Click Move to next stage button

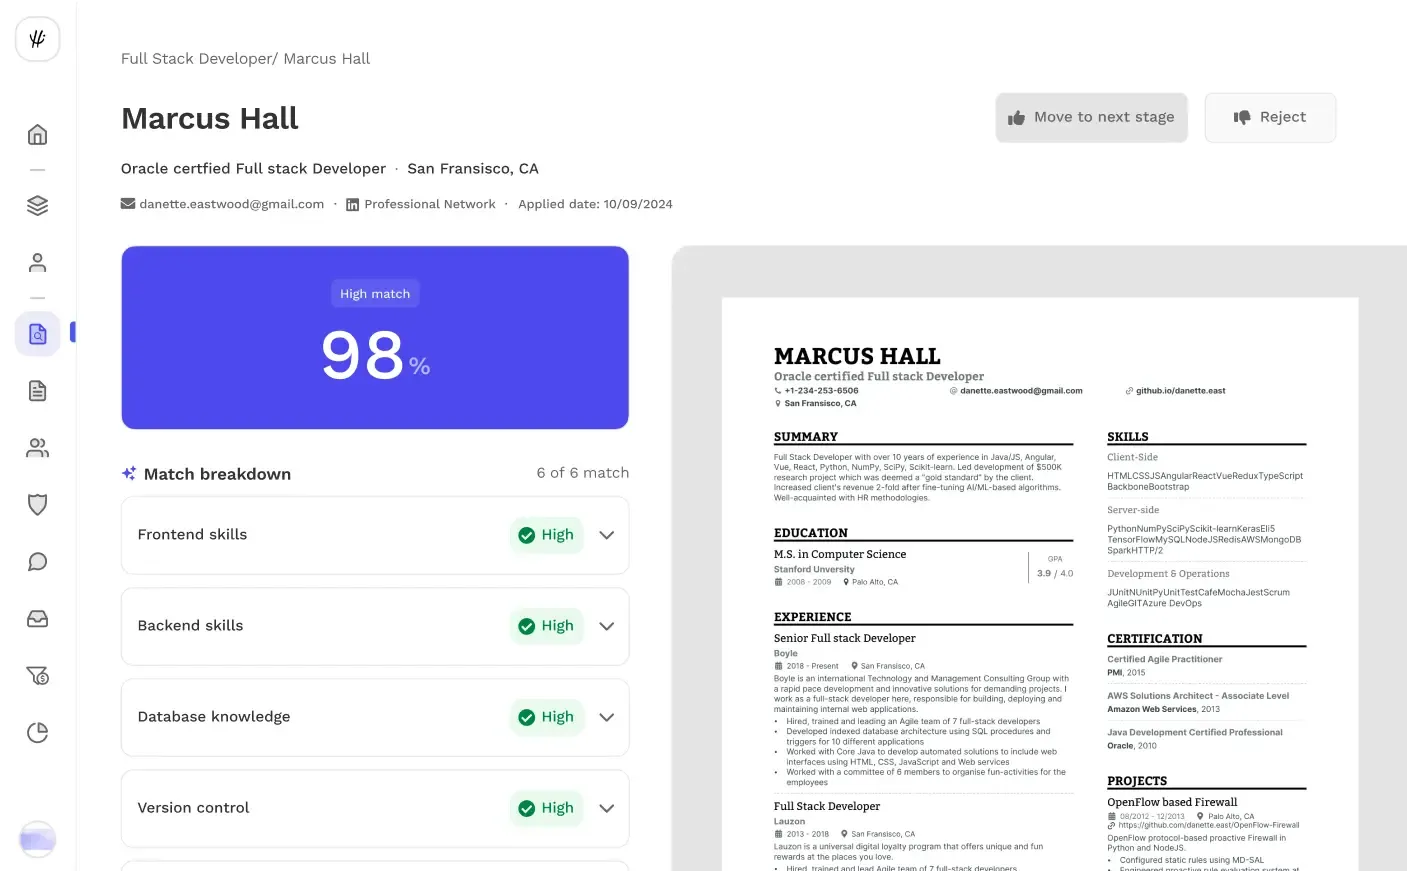[1091, 118]
